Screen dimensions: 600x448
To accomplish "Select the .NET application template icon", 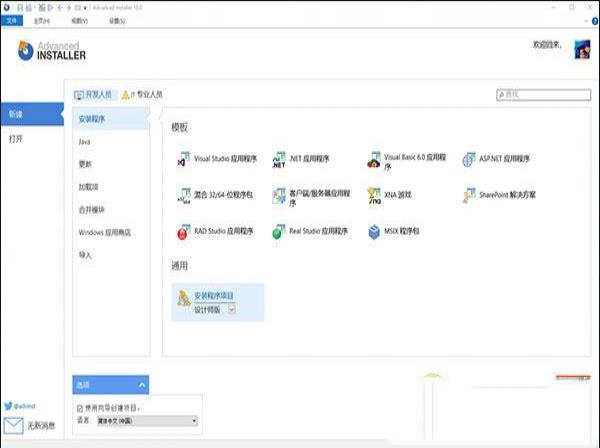I will pyautogui.click(x=279, y=159).
